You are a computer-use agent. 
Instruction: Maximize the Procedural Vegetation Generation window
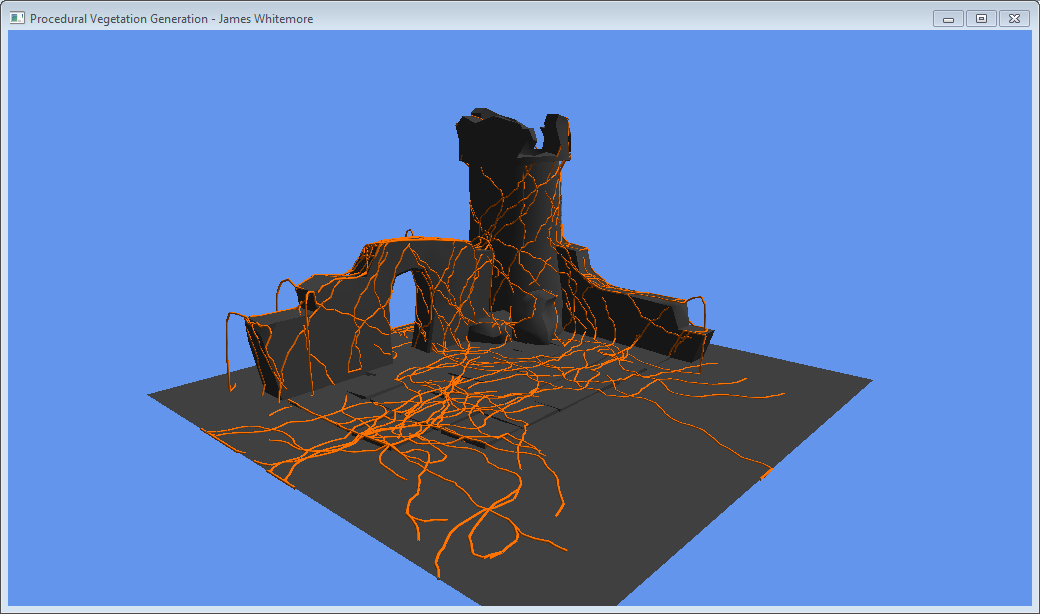pyautogui.click(x=981, y=19)
